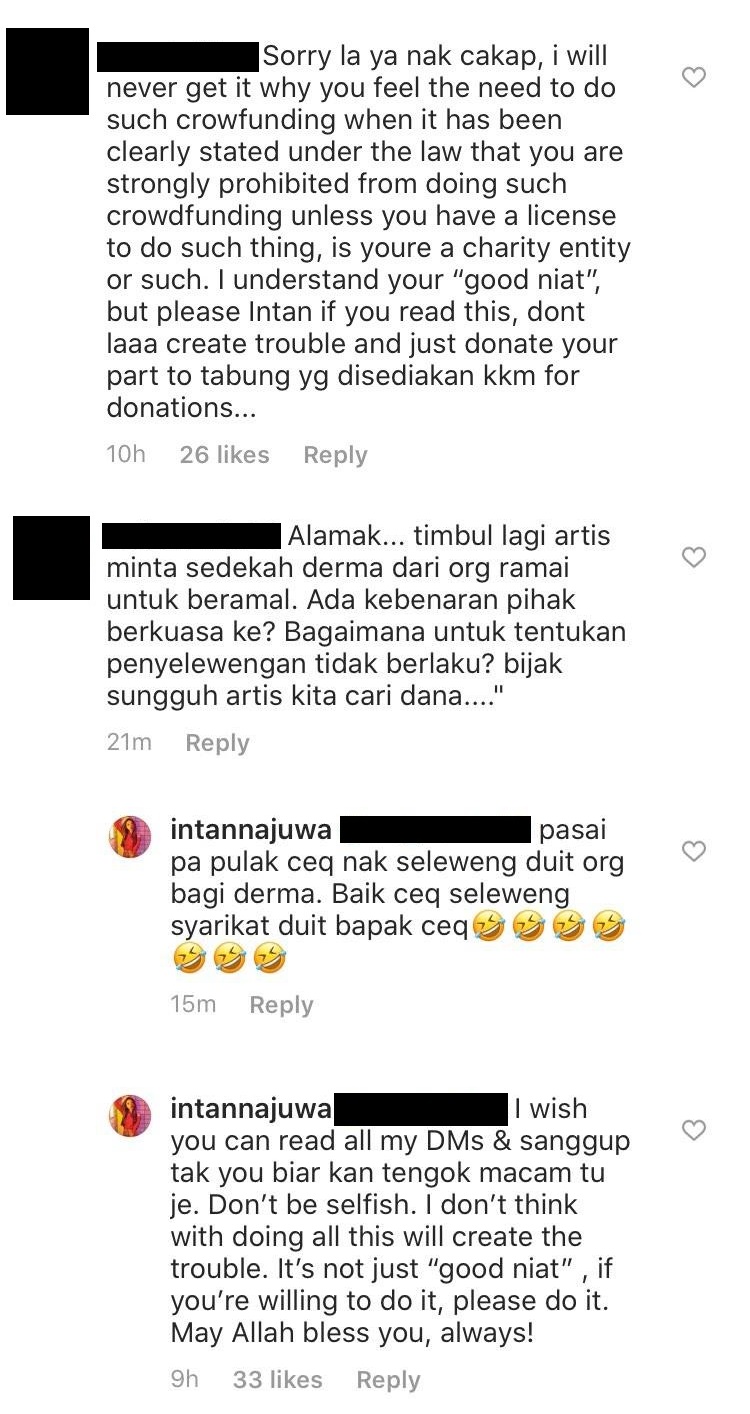Open intannajuwa username on the 9h reply
The width and height of the screenshot is (750, 1414).
(x=252, y=1109)
